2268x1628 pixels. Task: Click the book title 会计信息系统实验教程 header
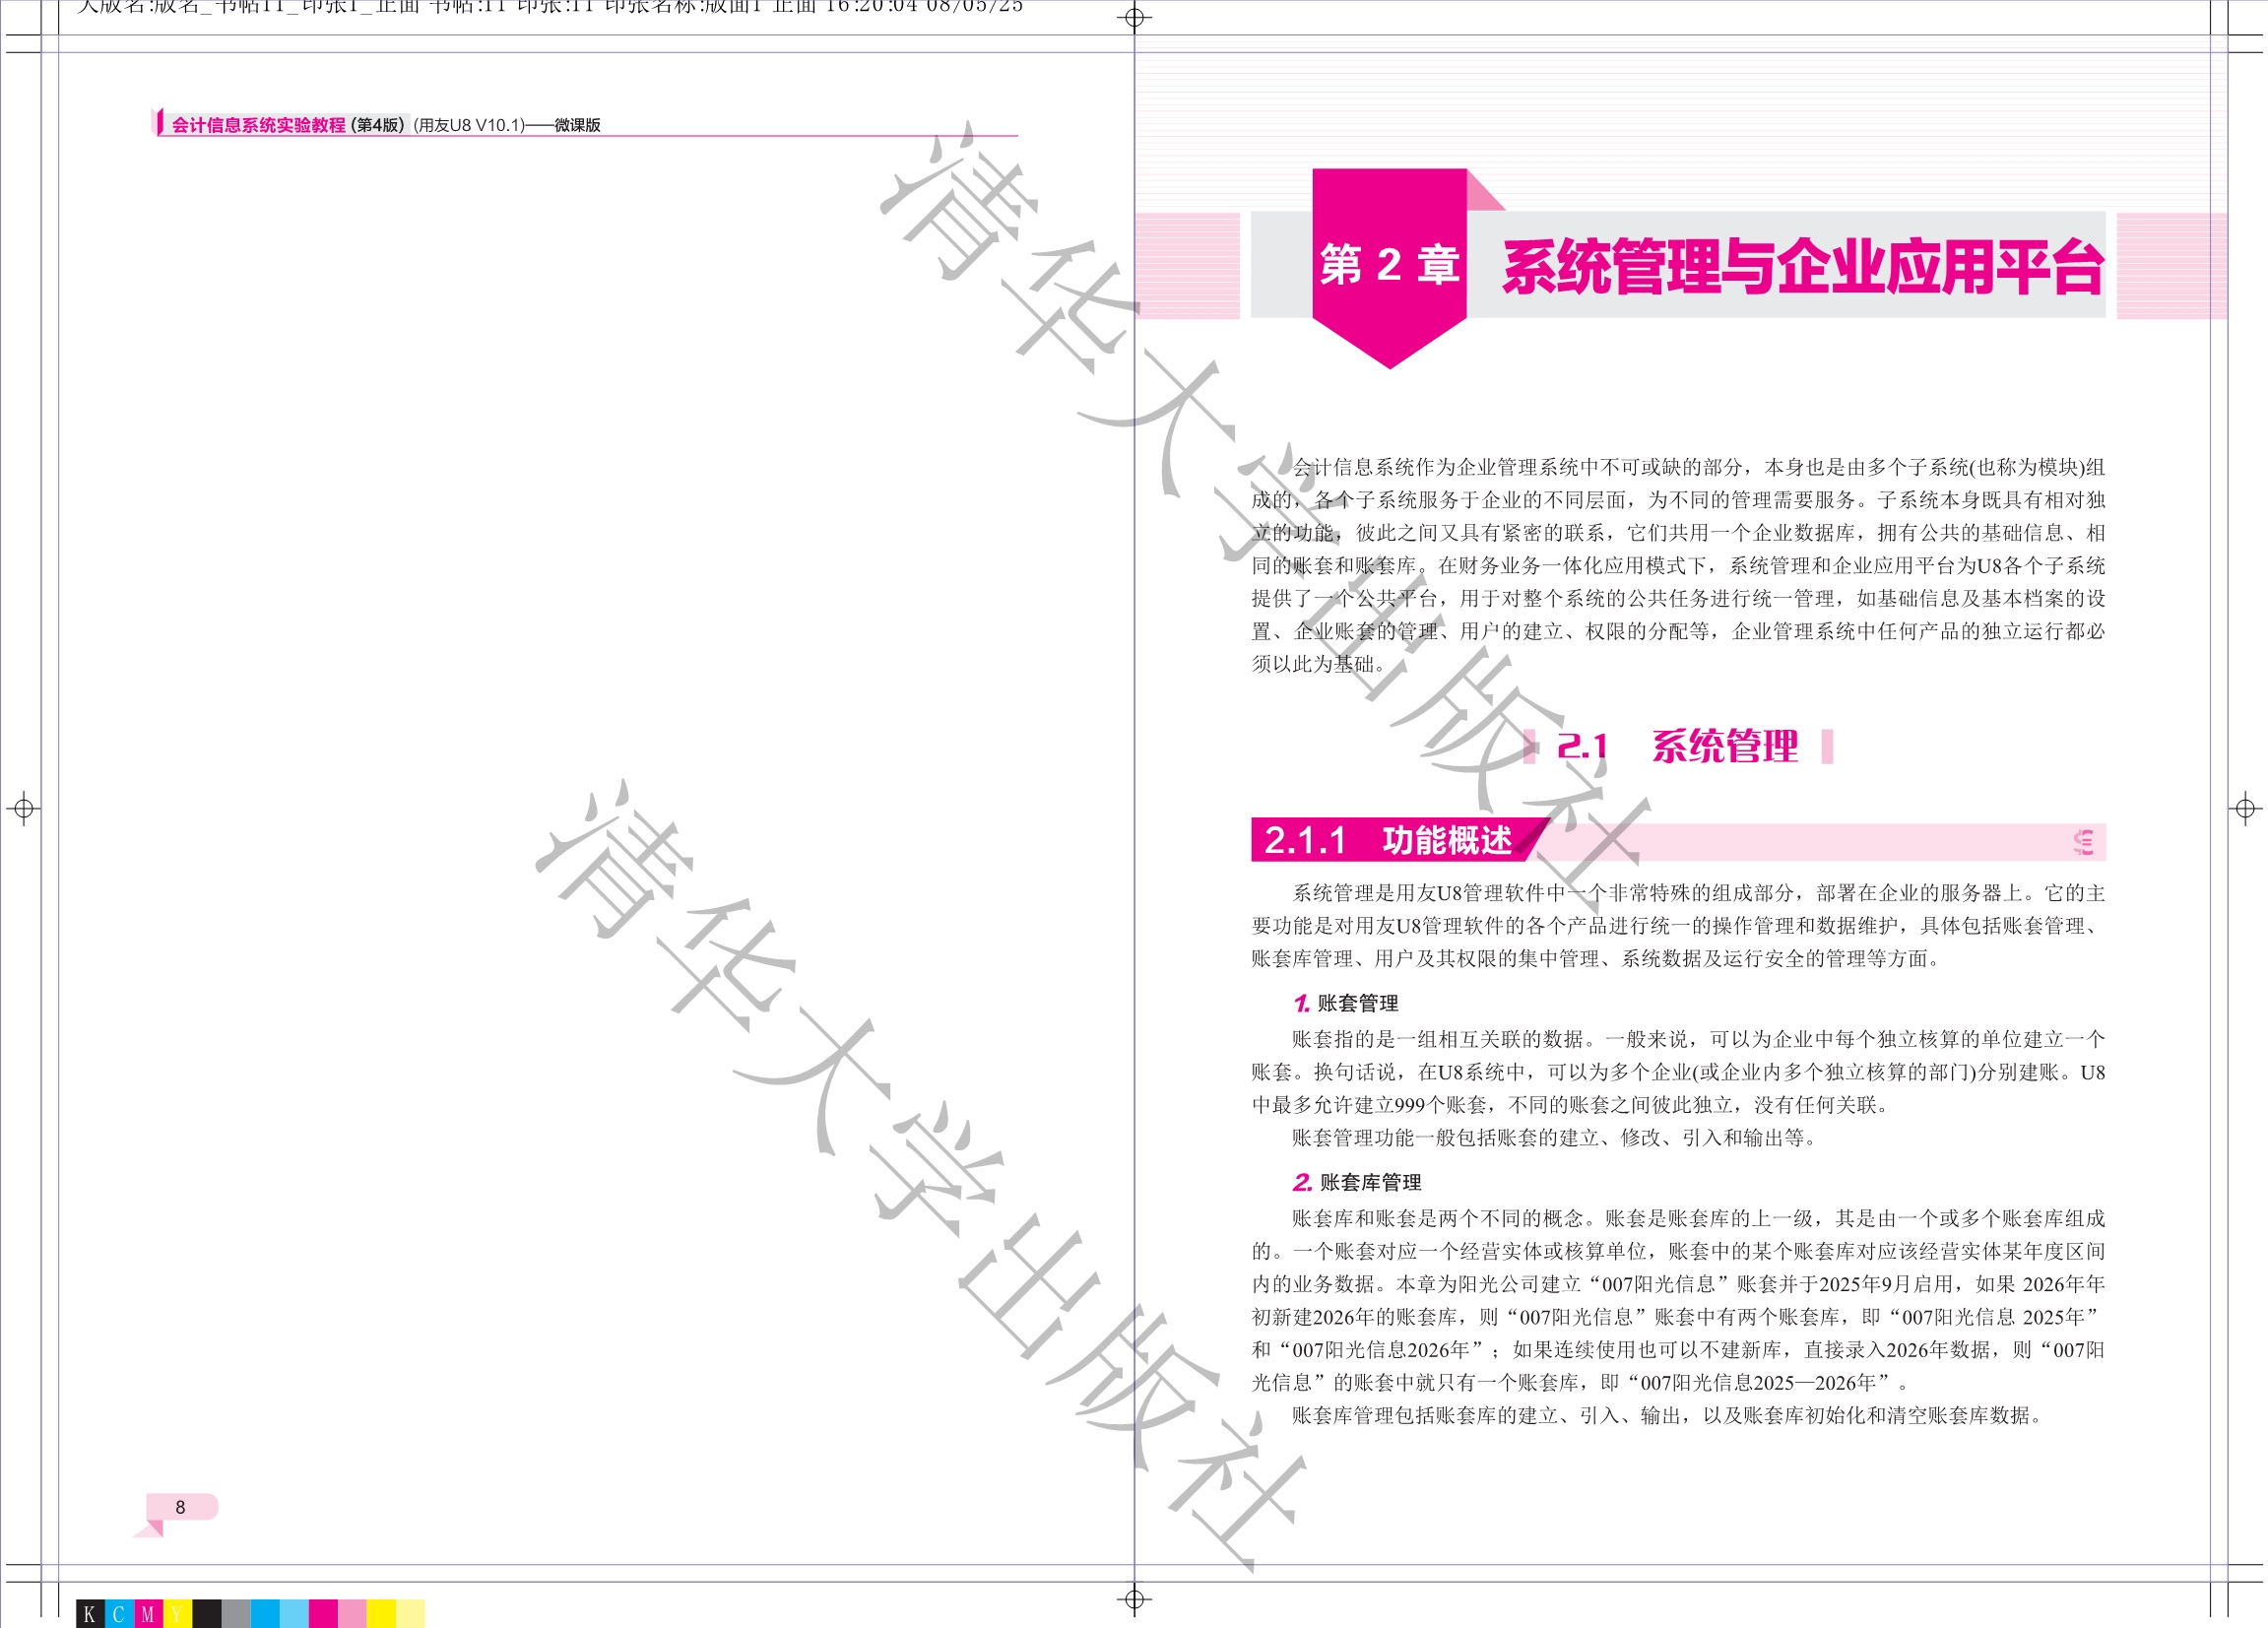tap(259, 125)
